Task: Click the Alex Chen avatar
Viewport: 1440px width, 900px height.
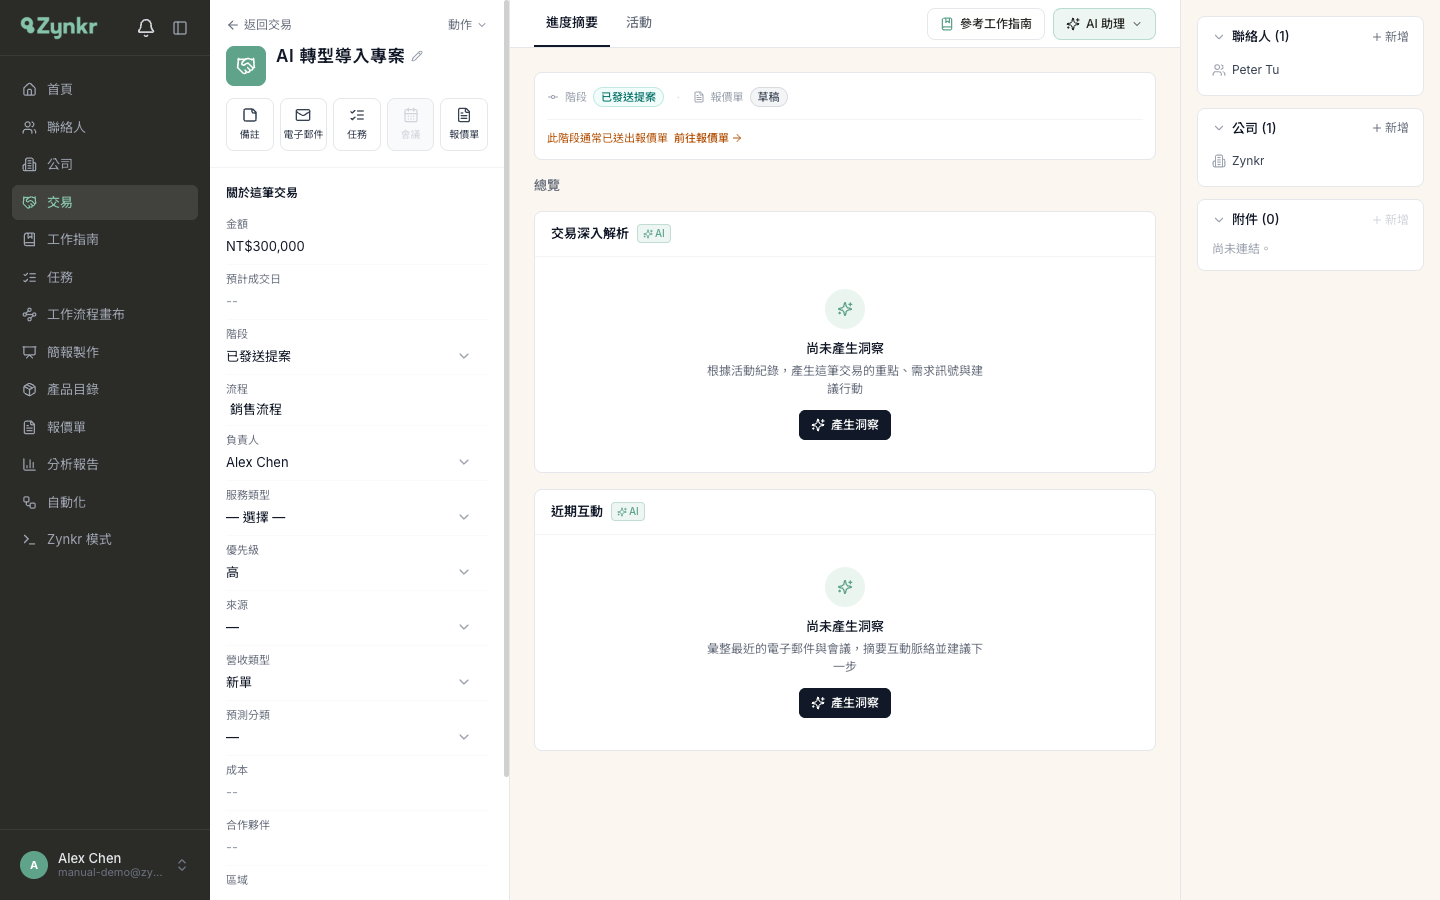Action: coord(34,865)
